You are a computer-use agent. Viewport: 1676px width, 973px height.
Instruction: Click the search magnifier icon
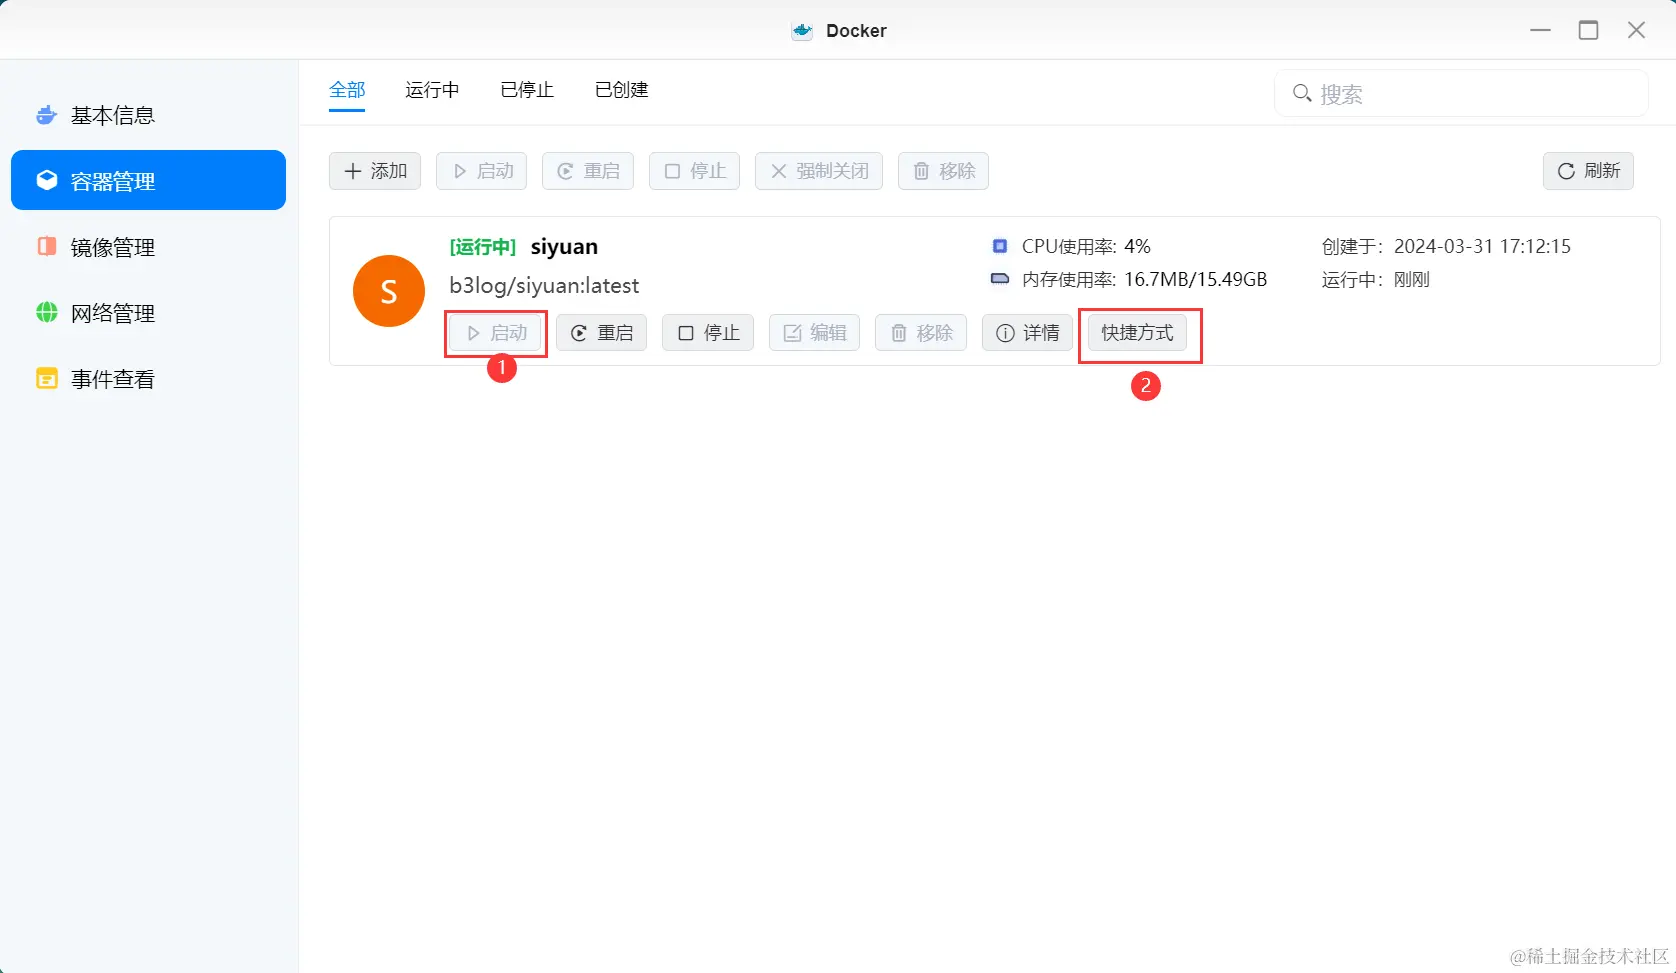(1301, 93)
